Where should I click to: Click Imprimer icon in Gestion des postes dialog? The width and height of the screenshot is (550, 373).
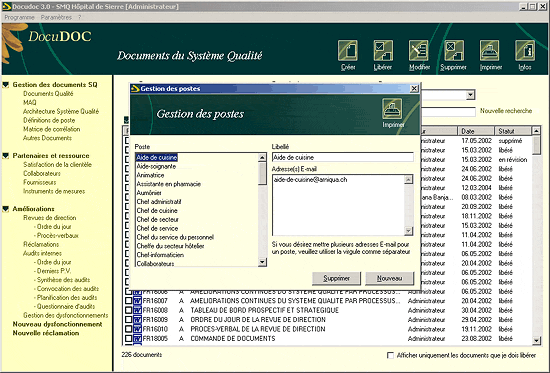(x=392, y=109)
